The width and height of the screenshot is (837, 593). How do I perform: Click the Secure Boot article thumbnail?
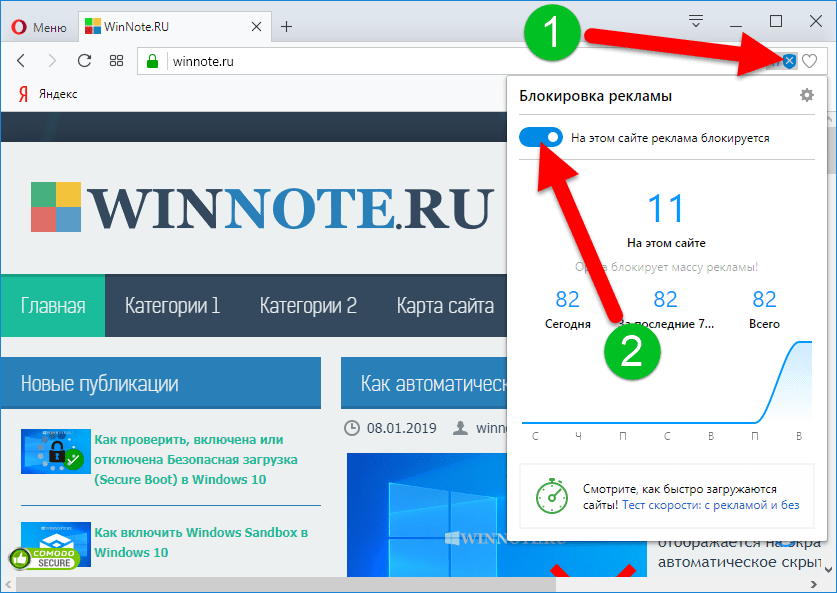(56, 451)
